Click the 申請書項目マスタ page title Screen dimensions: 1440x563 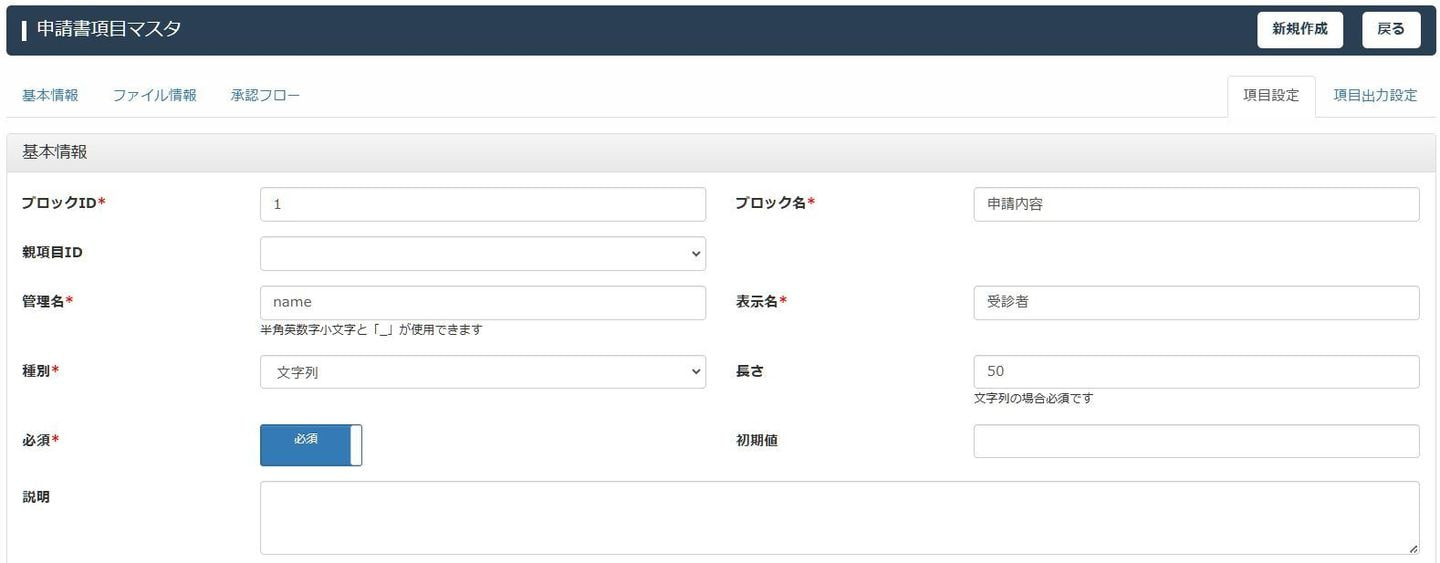tap(109, 29)
